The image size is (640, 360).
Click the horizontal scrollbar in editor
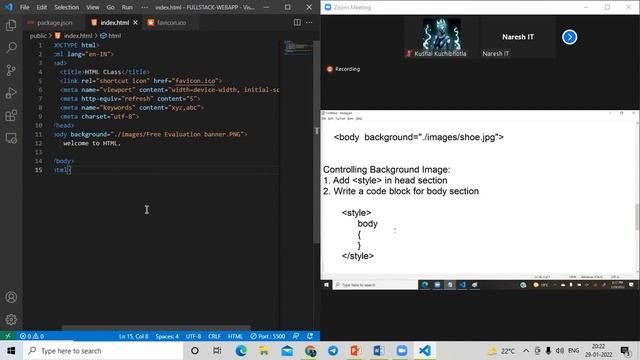pyautogui.click(x=156, y=328)
